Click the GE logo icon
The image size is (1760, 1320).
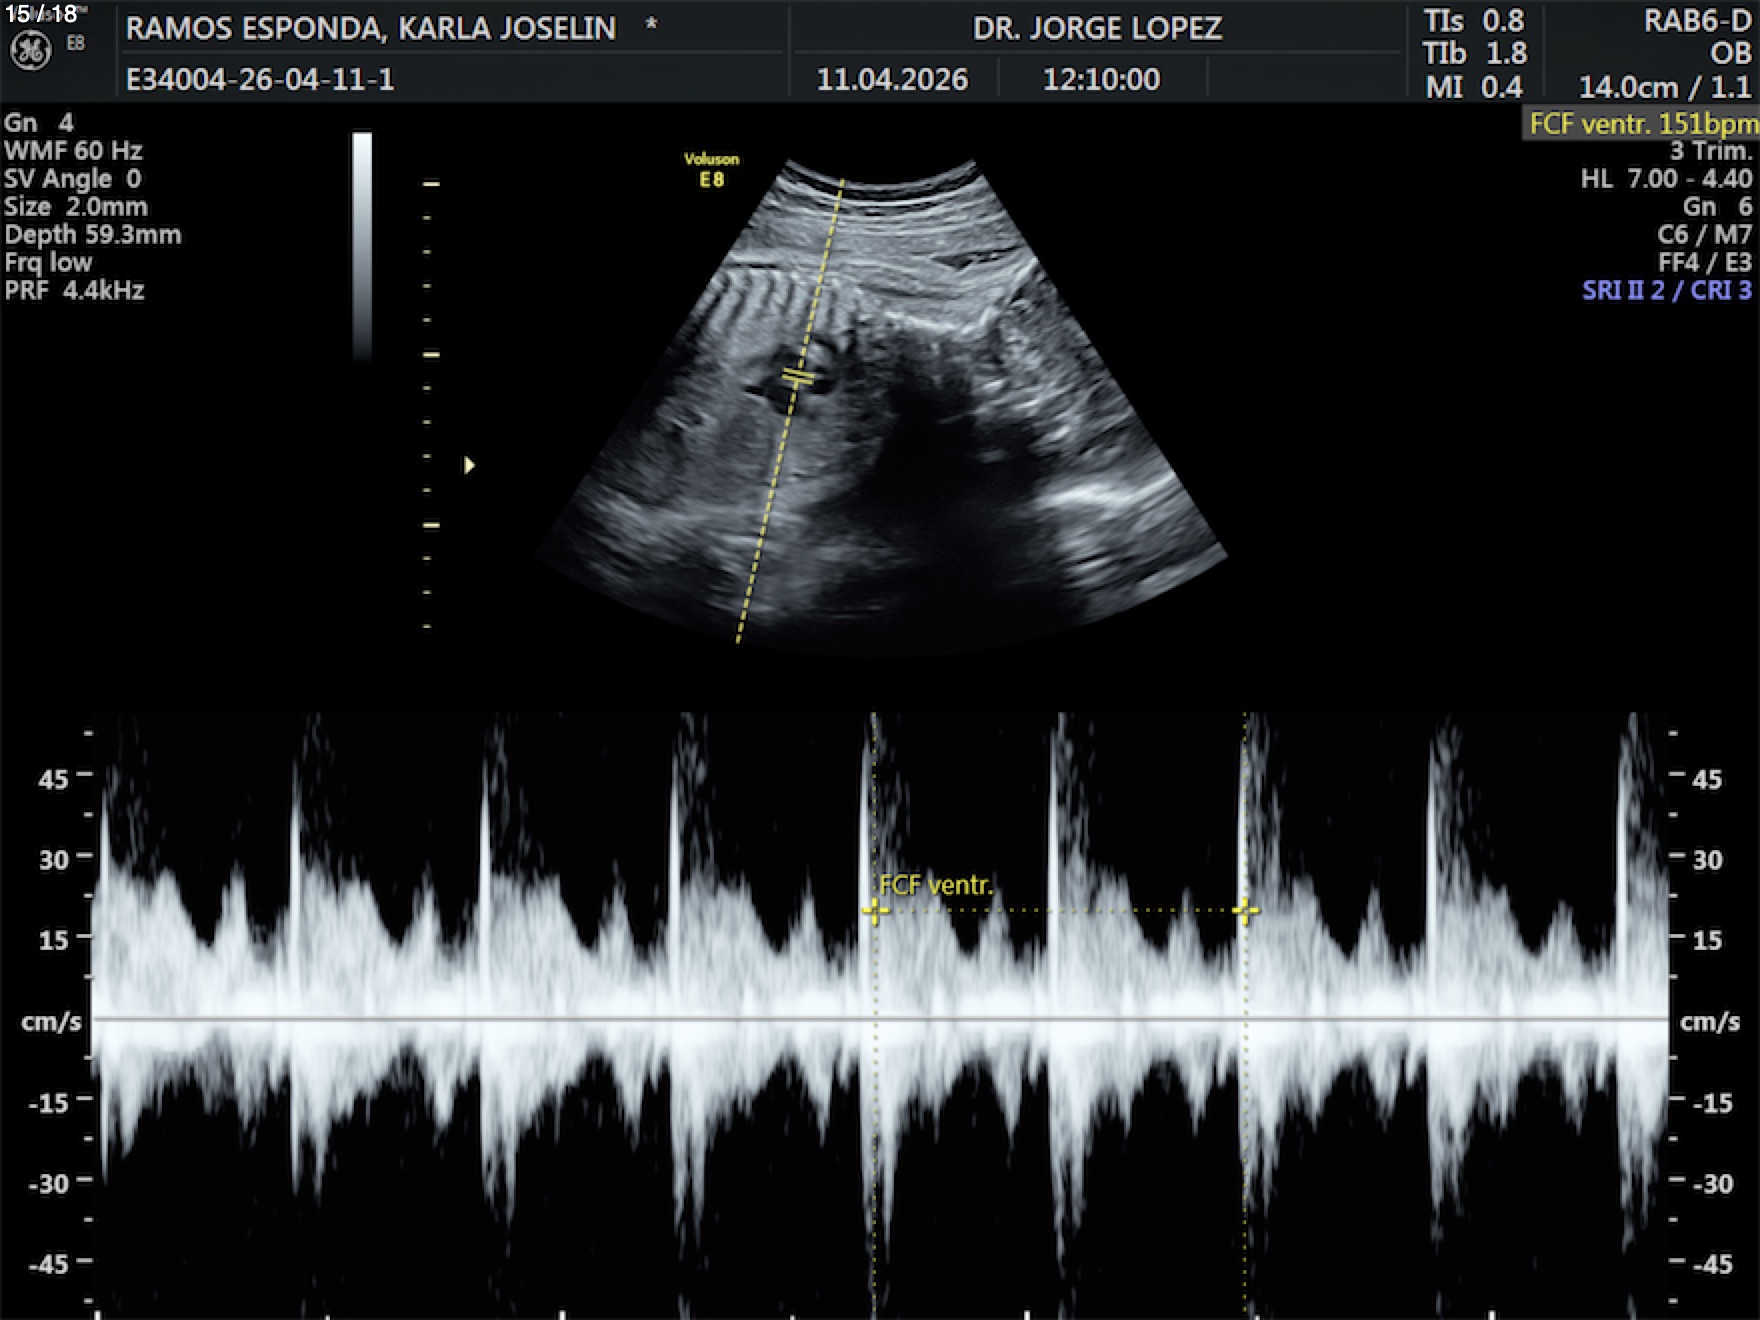[x=30, y=50]
